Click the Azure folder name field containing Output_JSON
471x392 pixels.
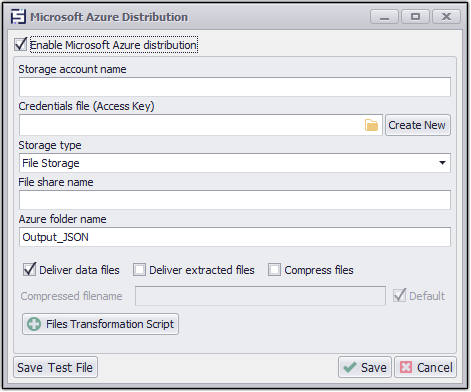click(x=235, y=237)
